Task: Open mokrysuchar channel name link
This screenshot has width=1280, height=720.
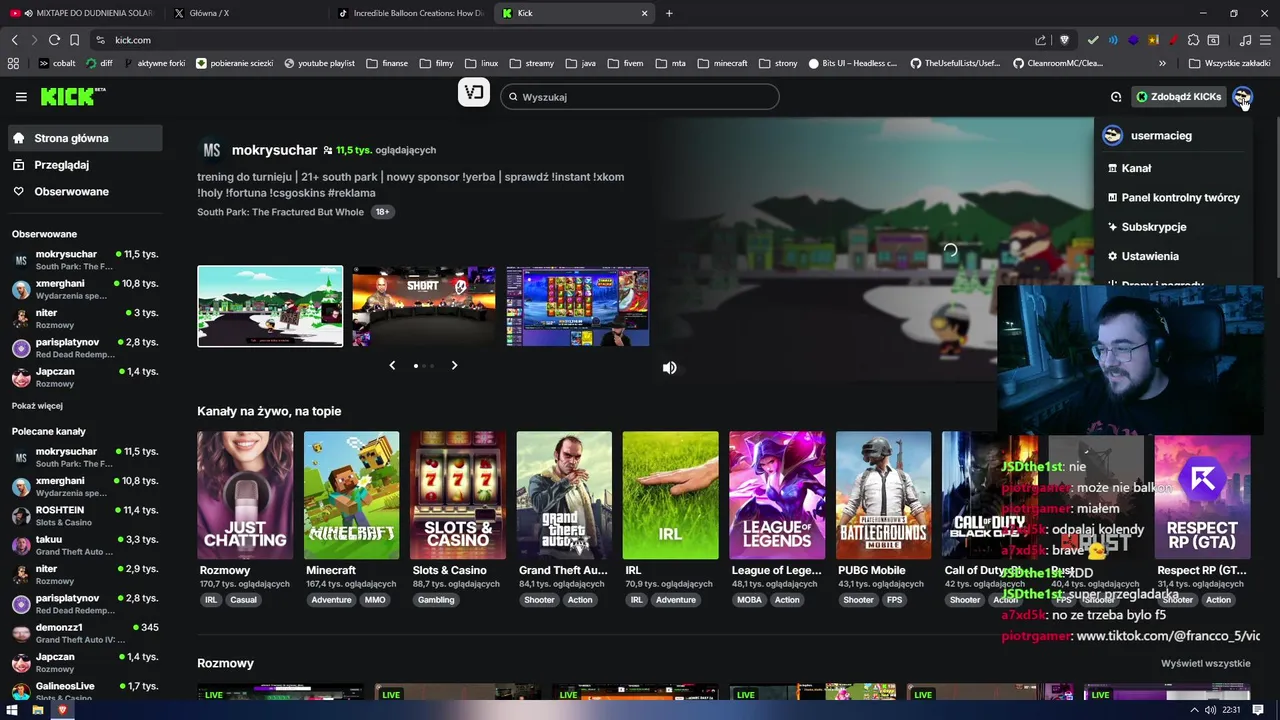Action: tap(274, 150)
